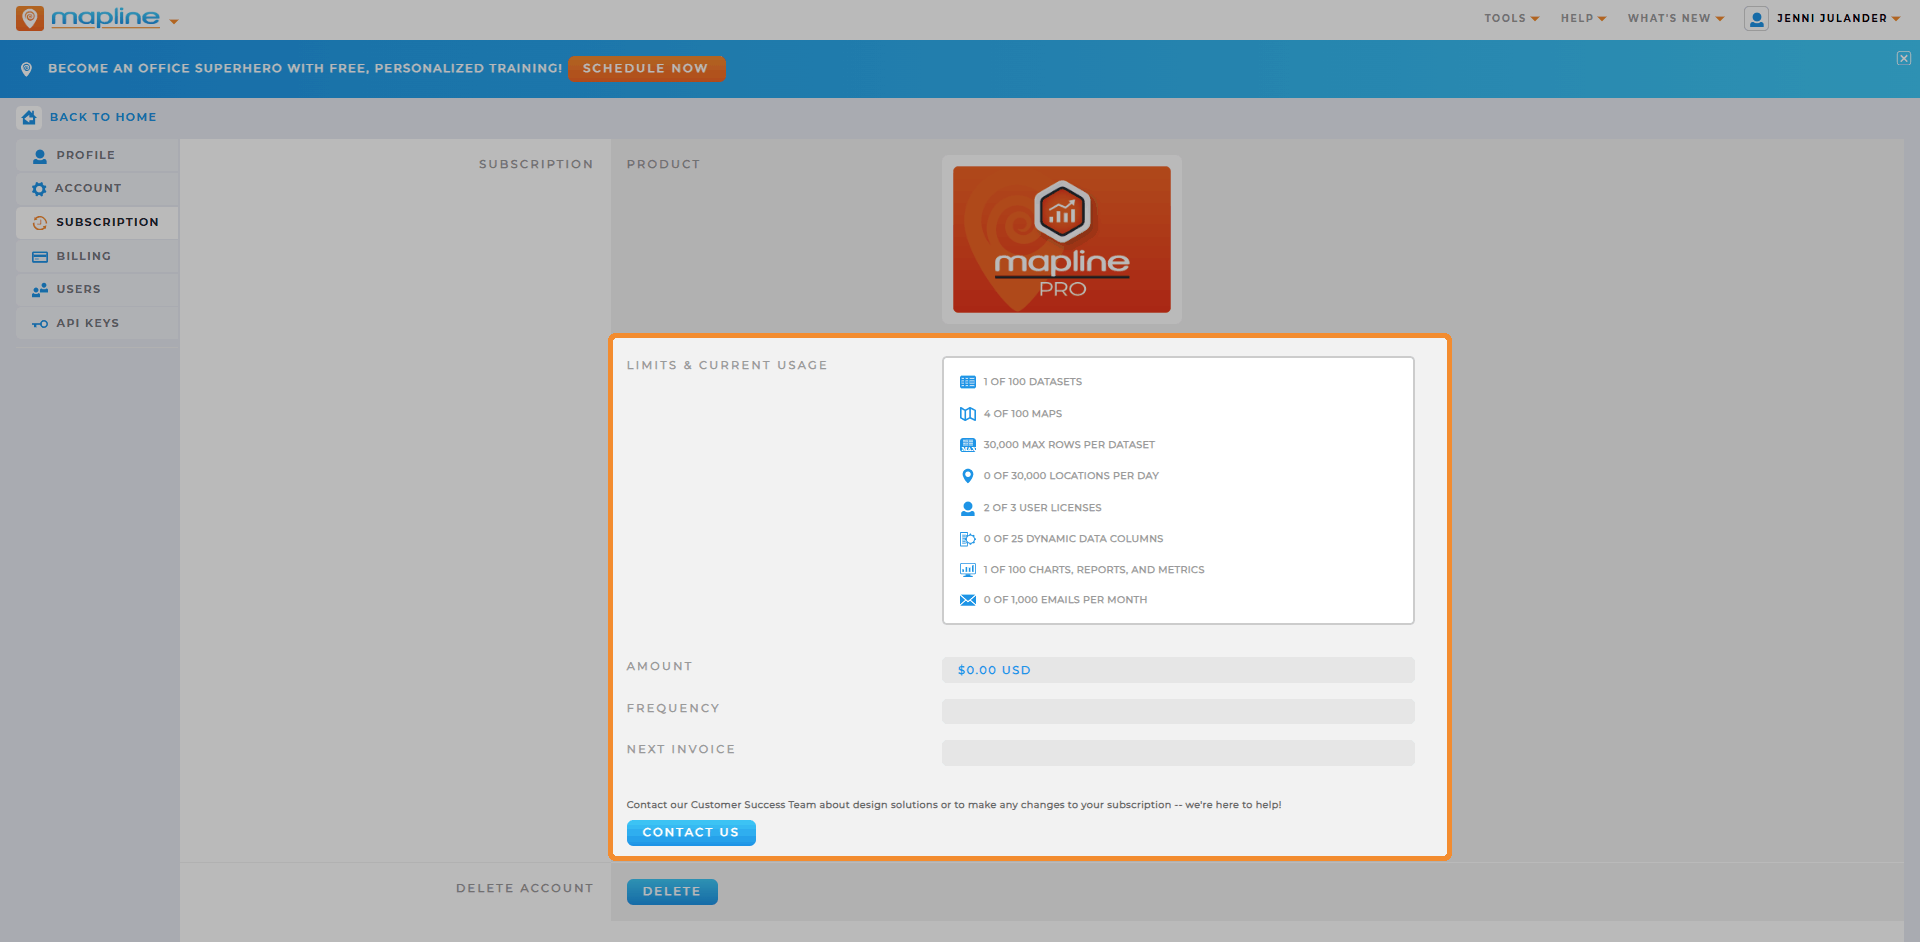Image resolution: width=1920 pixels, height=942 pixels.
Task: Click the user licenses person icon
Action: pyautogui.click(x=968, y=508)
